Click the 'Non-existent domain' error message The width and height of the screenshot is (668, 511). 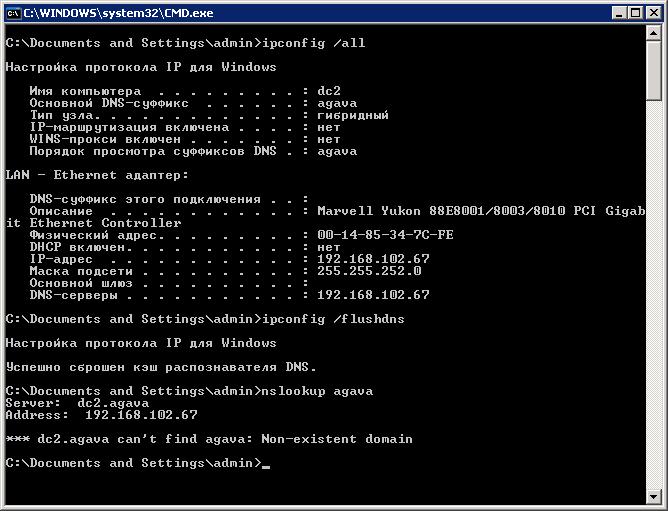click(x=337, y=439)
